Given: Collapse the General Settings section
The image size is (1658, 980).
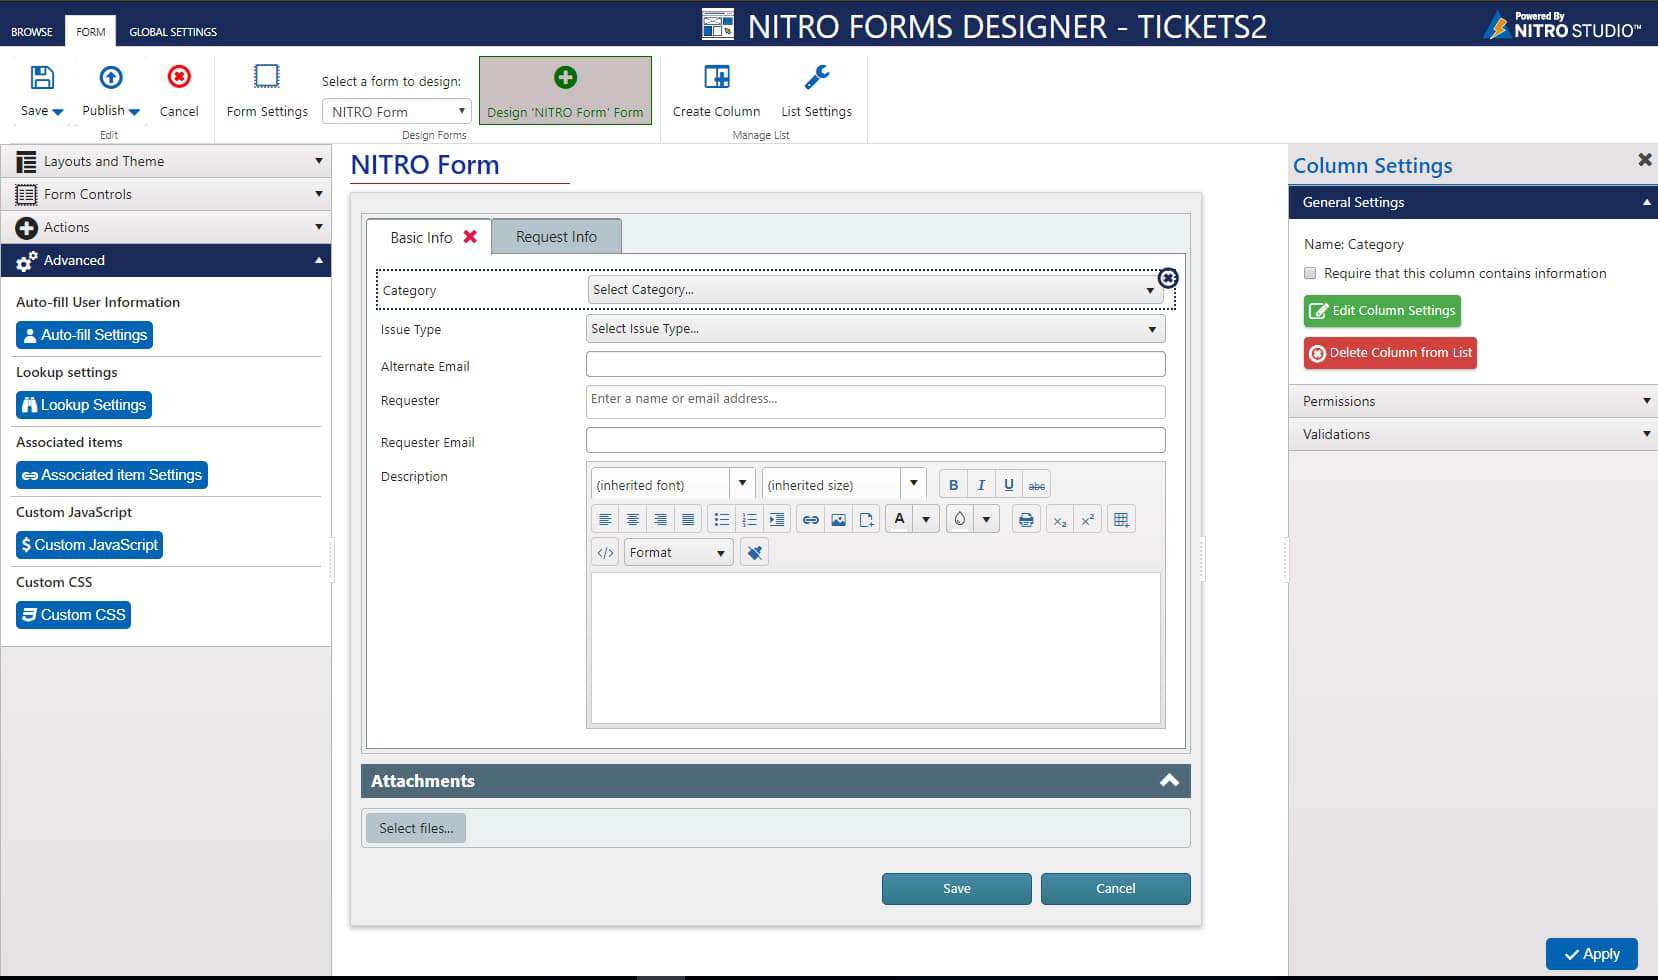Looking at the screenshot, I should tap(1473, 202).
